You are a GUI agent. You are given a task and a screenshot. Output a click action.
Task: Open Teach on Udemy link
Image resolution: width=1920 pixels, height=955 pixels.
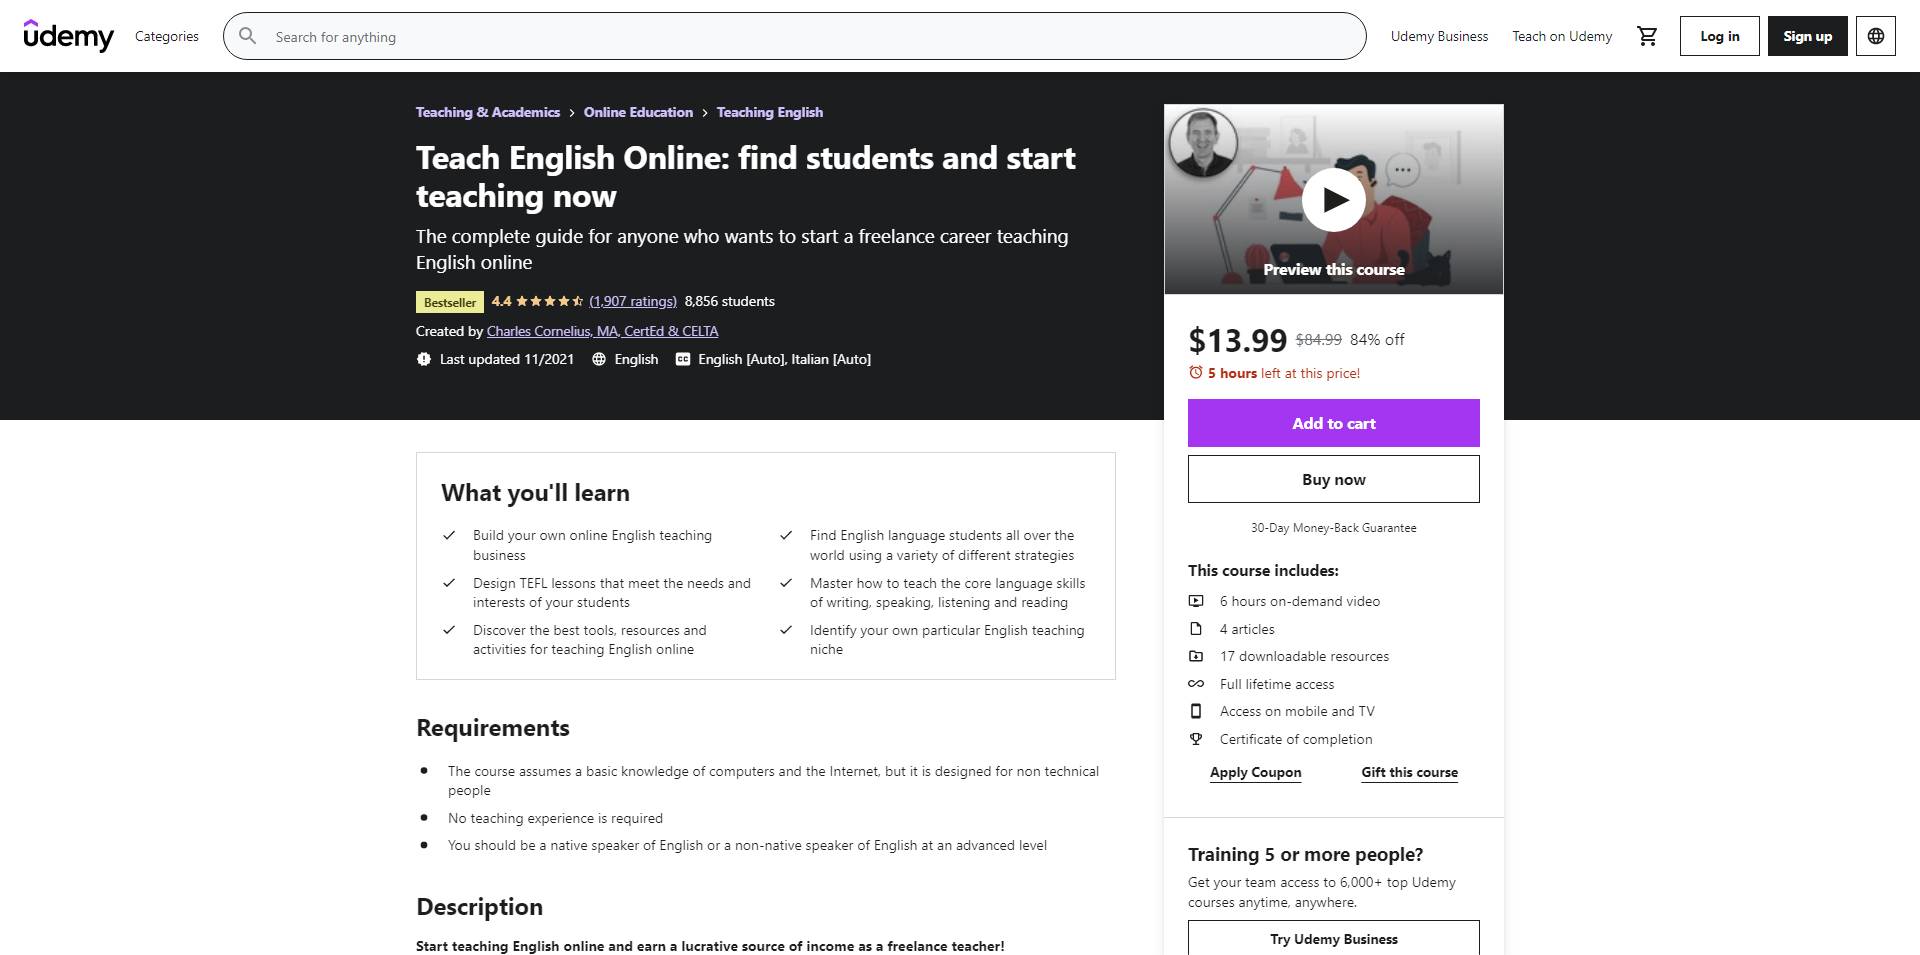(1562, 36)
